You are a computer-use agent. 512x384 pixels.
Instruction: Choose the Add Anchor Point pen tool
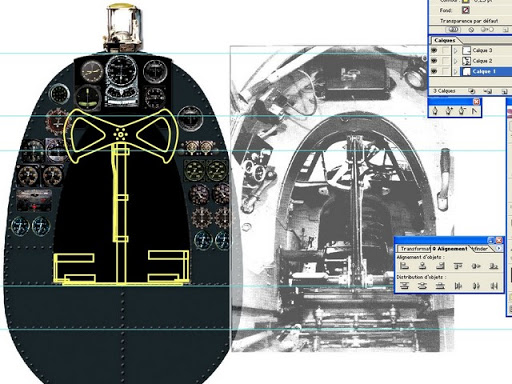pyautogui.click(x=449, y=111)
